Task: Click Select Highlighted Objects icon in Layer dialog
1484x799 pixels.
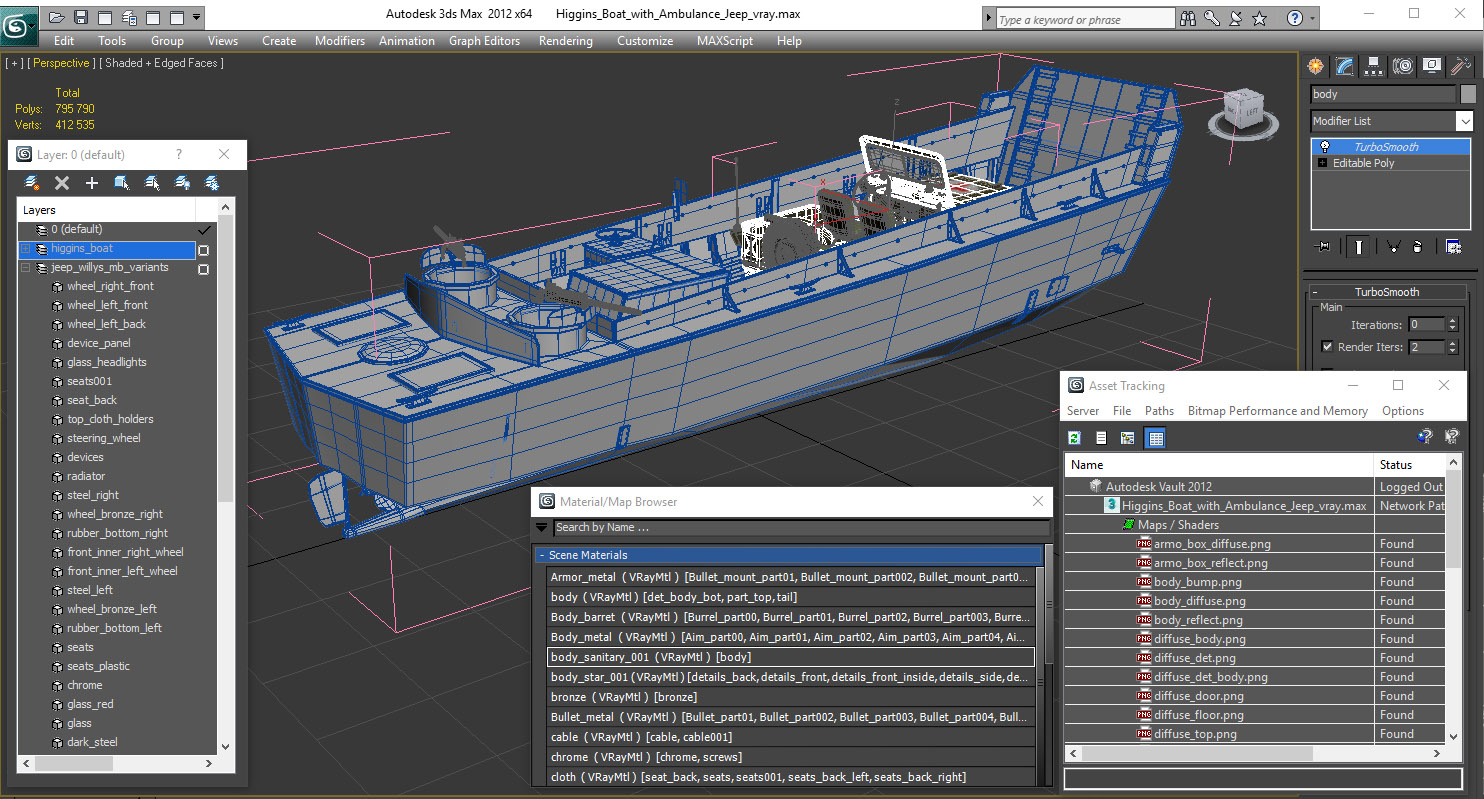Action: [x=122, y=183]
